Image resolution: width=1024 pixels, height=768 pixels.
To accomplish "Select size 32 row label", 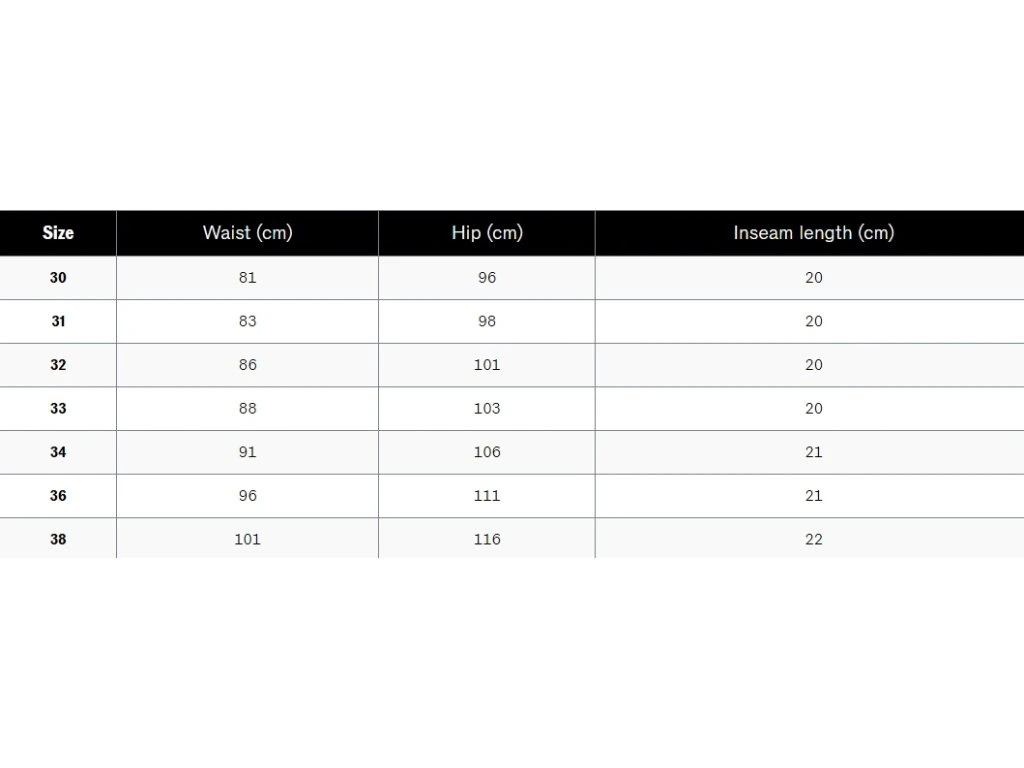I will [x=58, y=365].
